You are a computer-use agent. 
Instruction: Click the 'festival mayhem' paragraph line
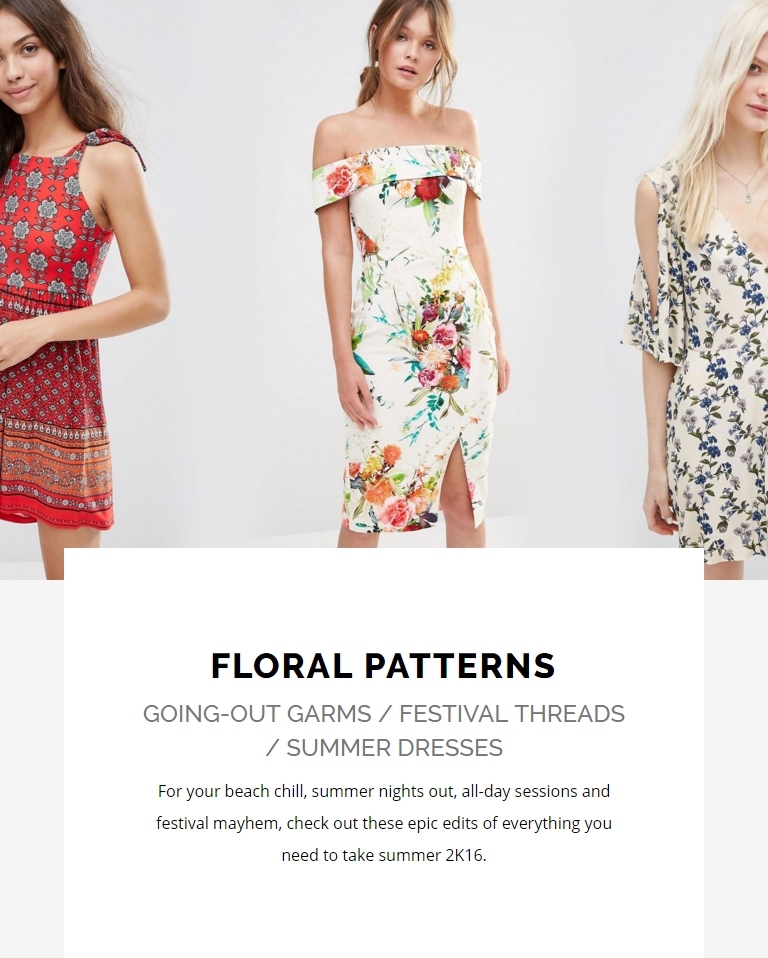point(384,823)
